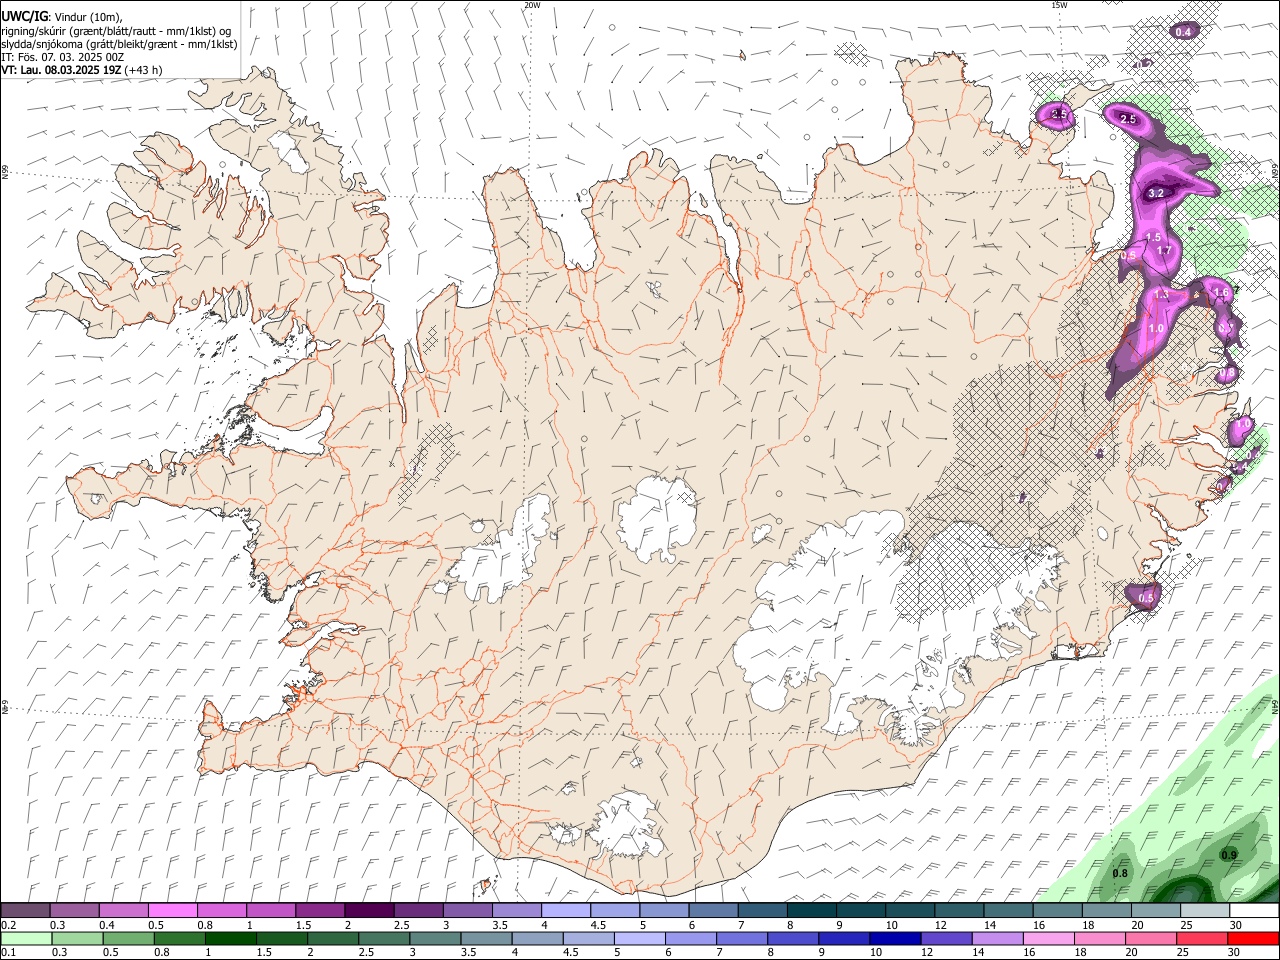Click the 'rigning/skúrir' legend description line
Image resolution: width=1280 pixels, height=960 pixels.
point(116,31)
